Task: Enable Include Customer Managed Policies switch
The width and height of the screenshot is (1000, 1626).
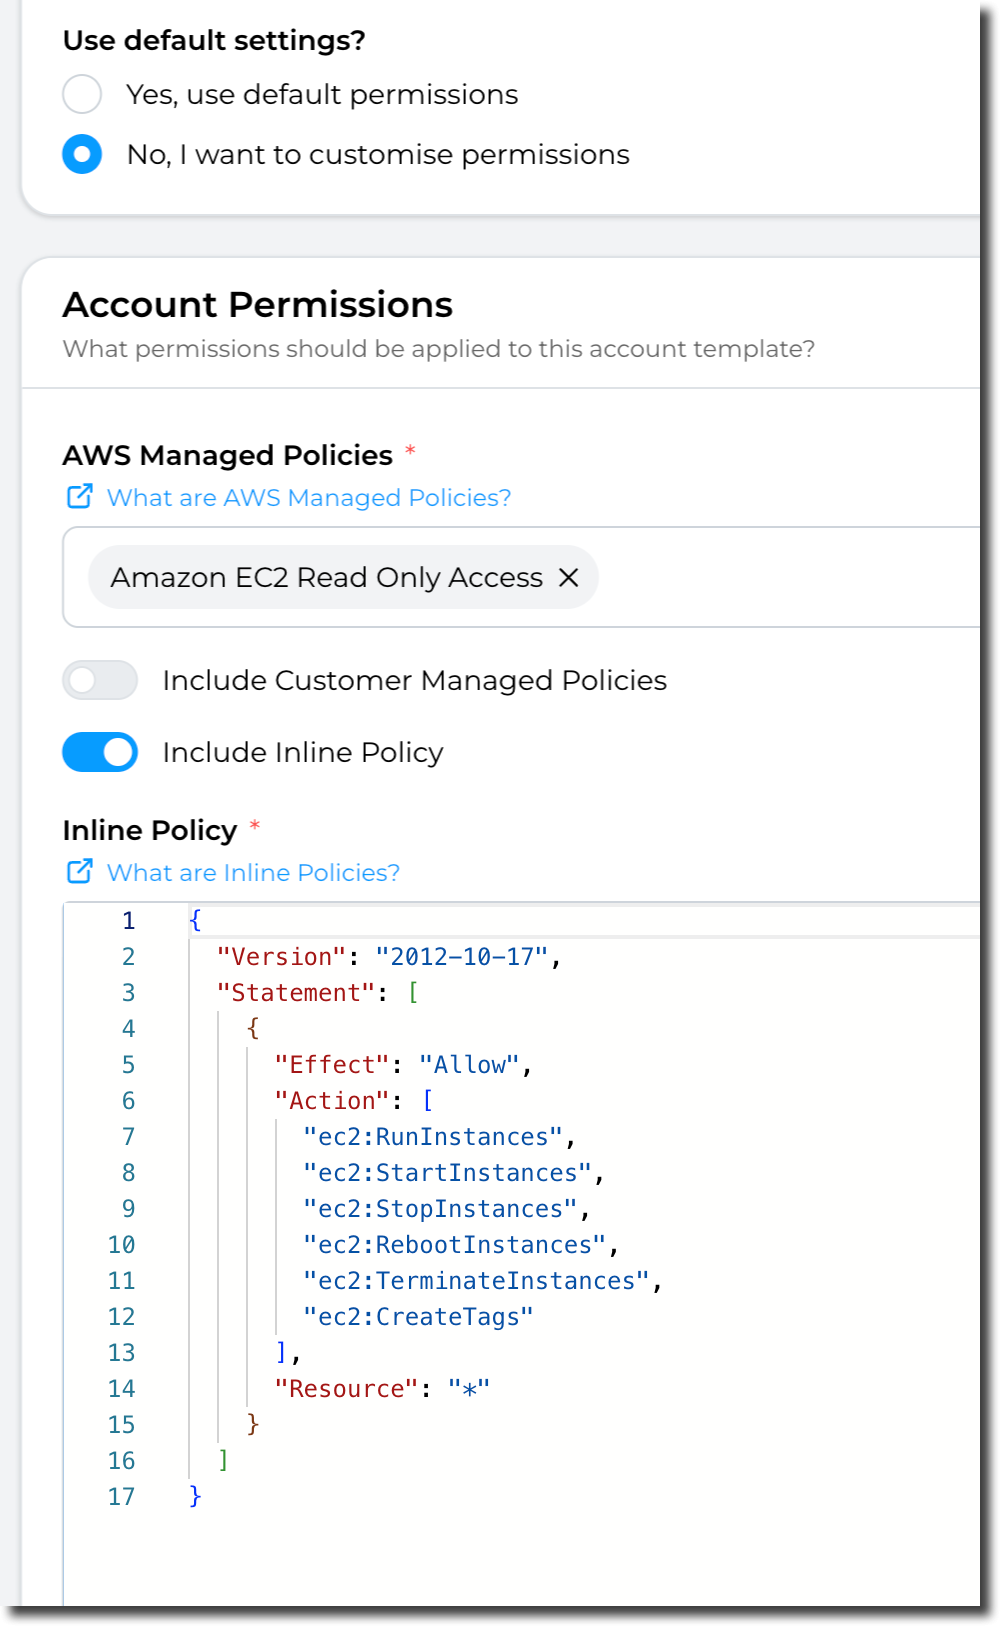Action: coord(100,681)
